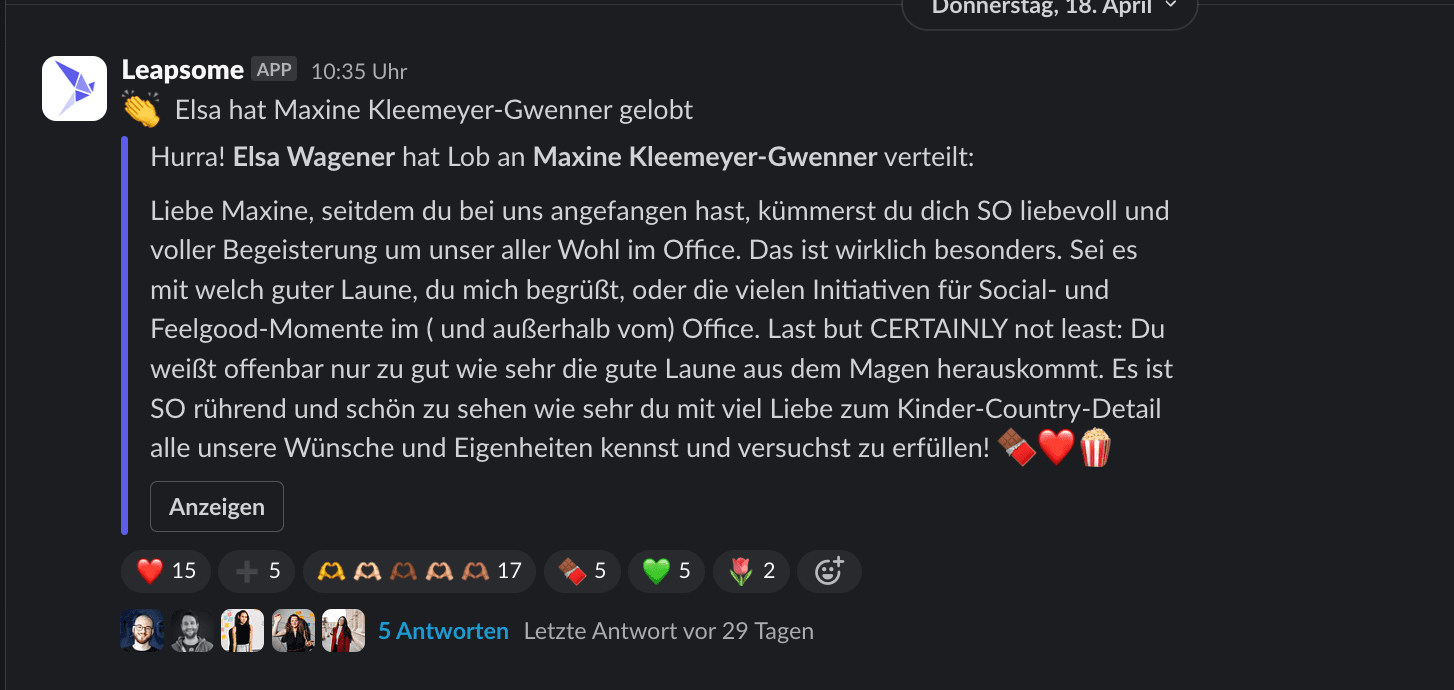The width and height of the screenshot is (1454, 690).
Task: Open the Donnerstag, 18. April date dropdown
Action: click(x=1049, y=8)
